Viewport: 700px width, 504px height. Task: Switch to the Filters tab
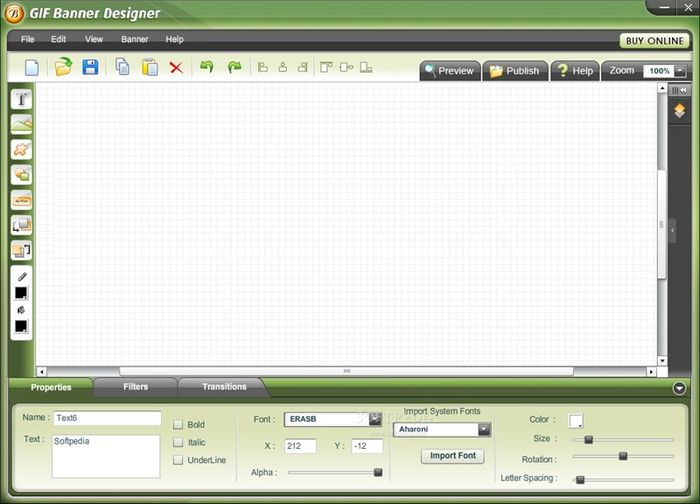point(135,387)
